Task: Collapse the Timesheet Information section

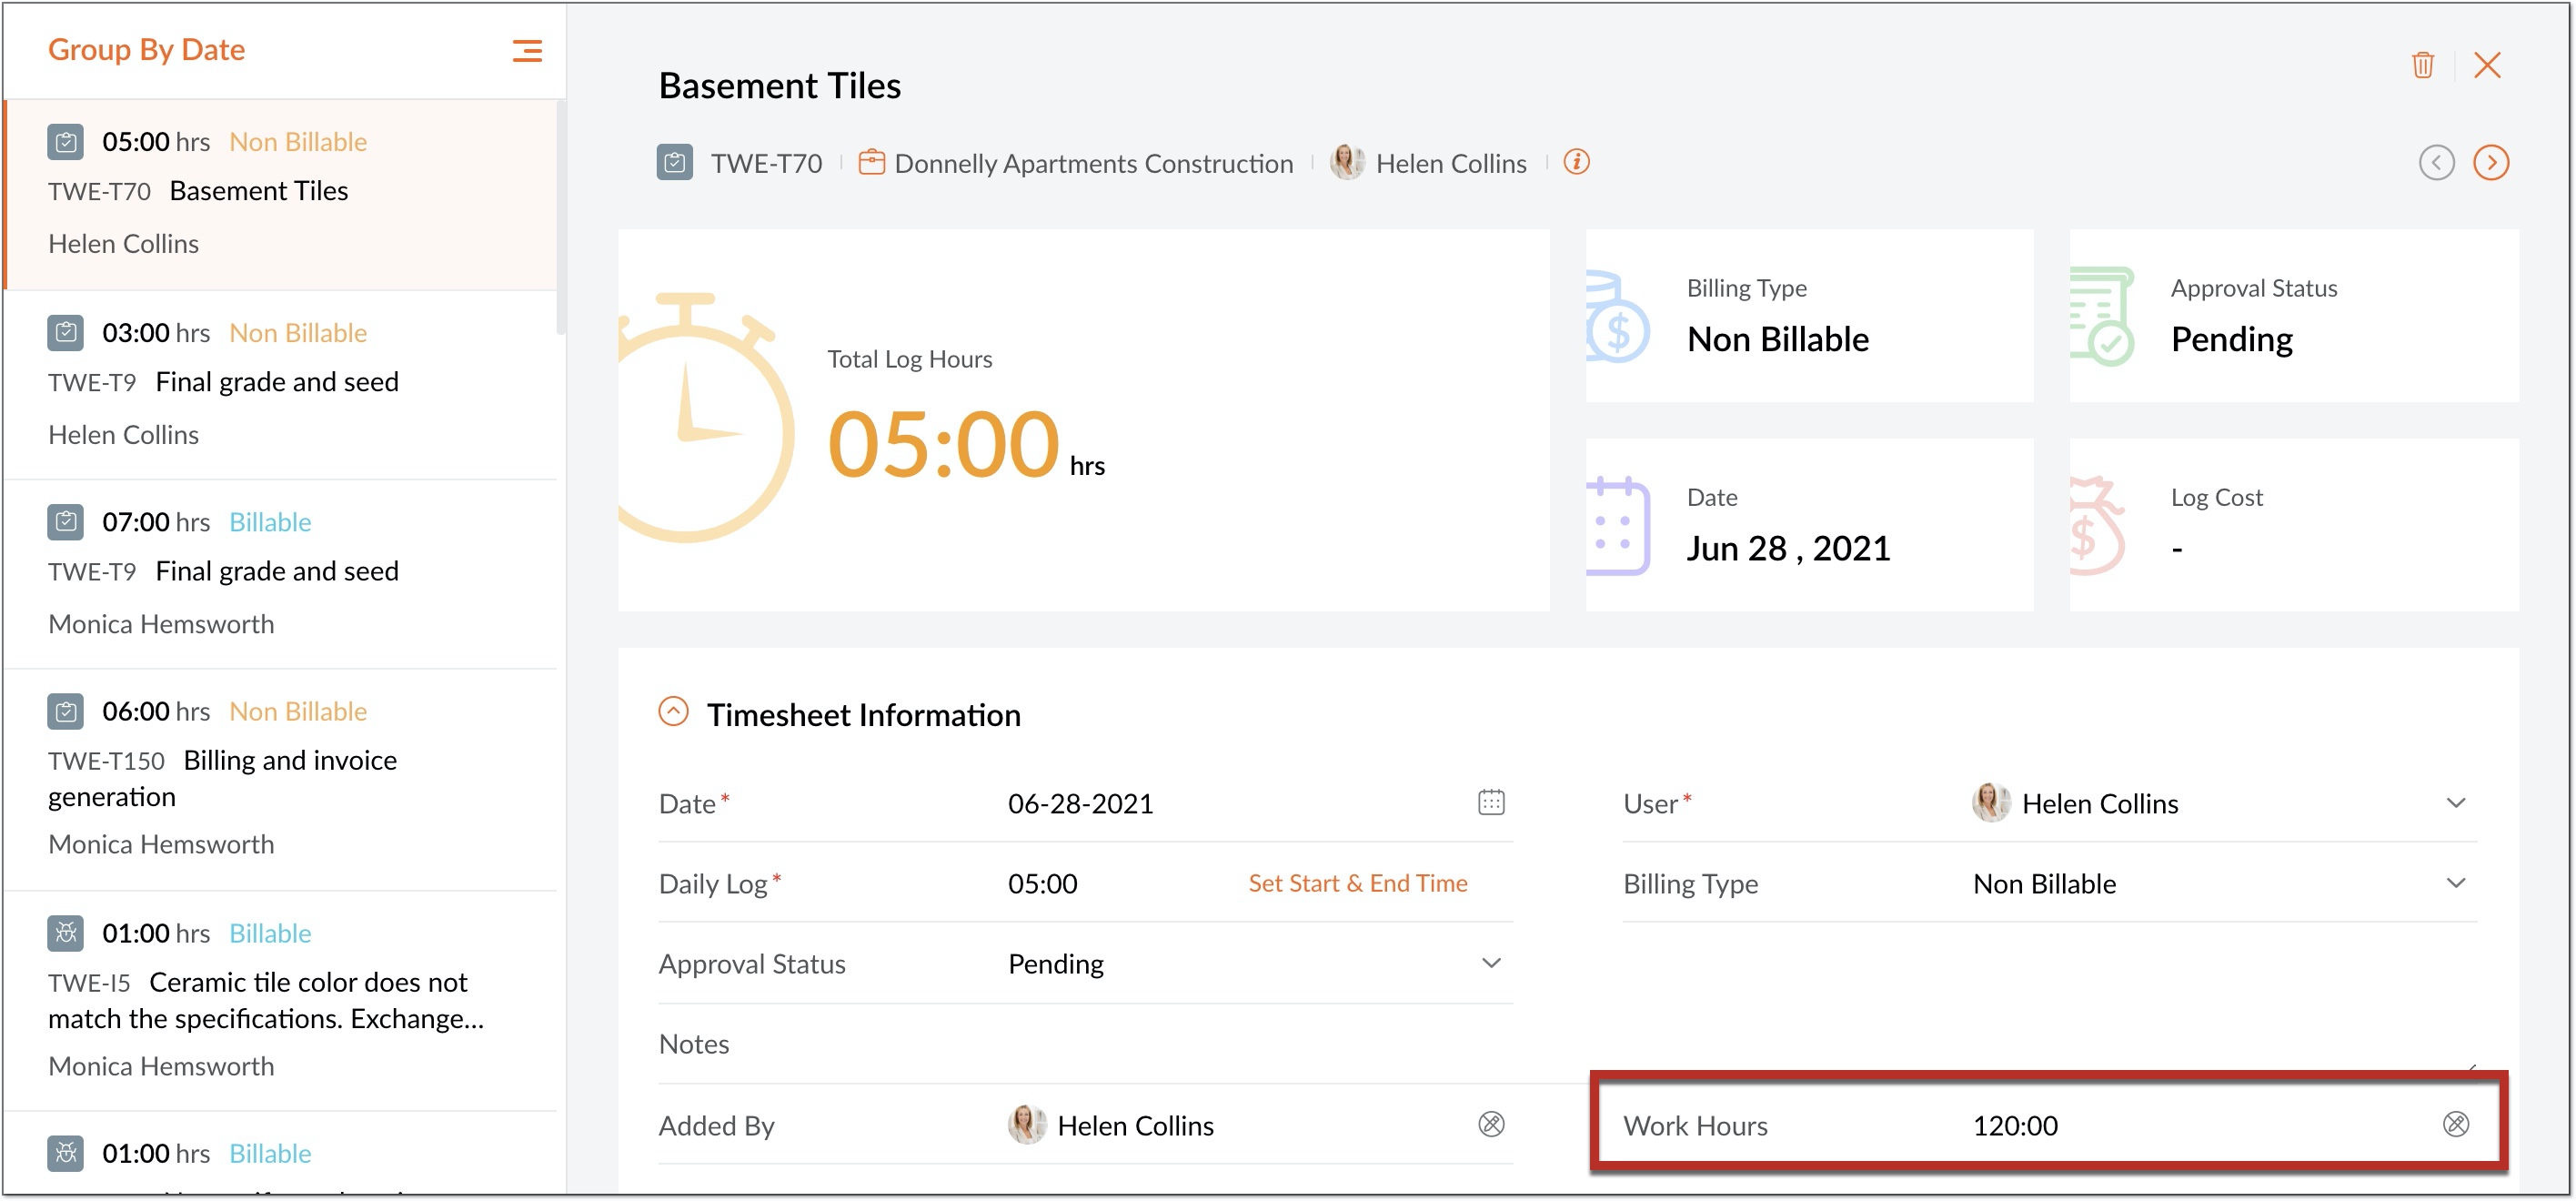Action: pos(673,712)
